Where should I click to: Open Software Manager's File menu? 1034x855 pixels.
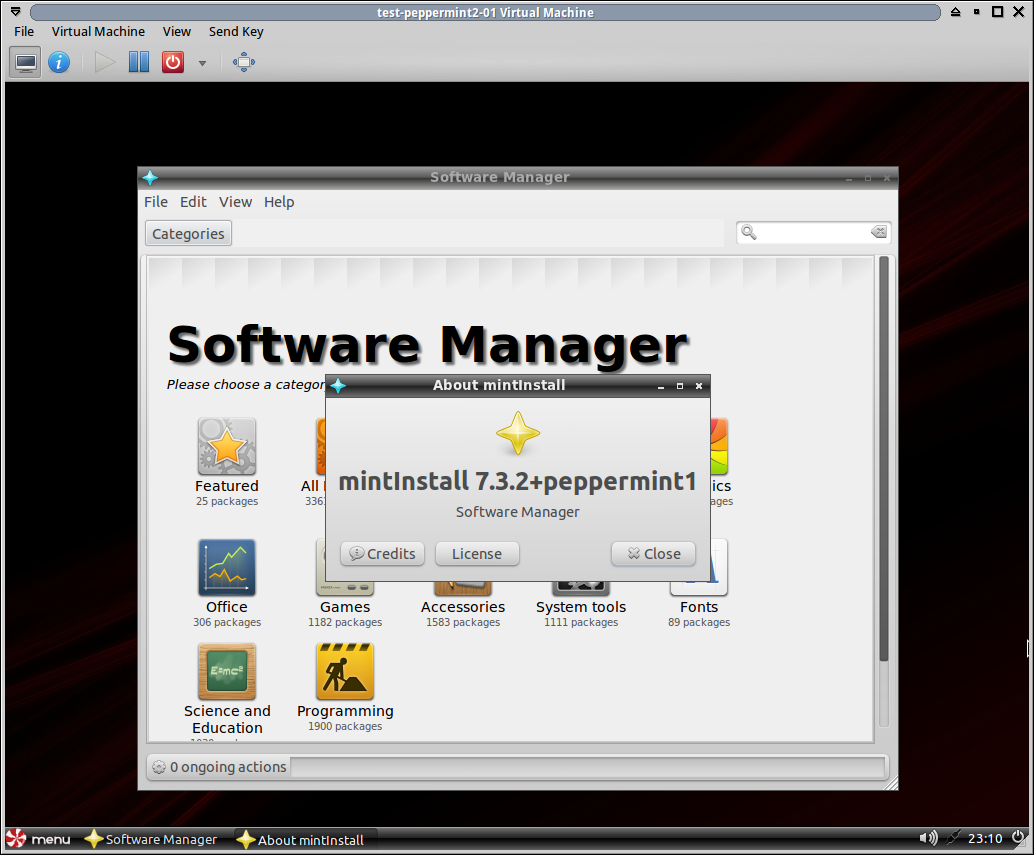coord(156,202)
